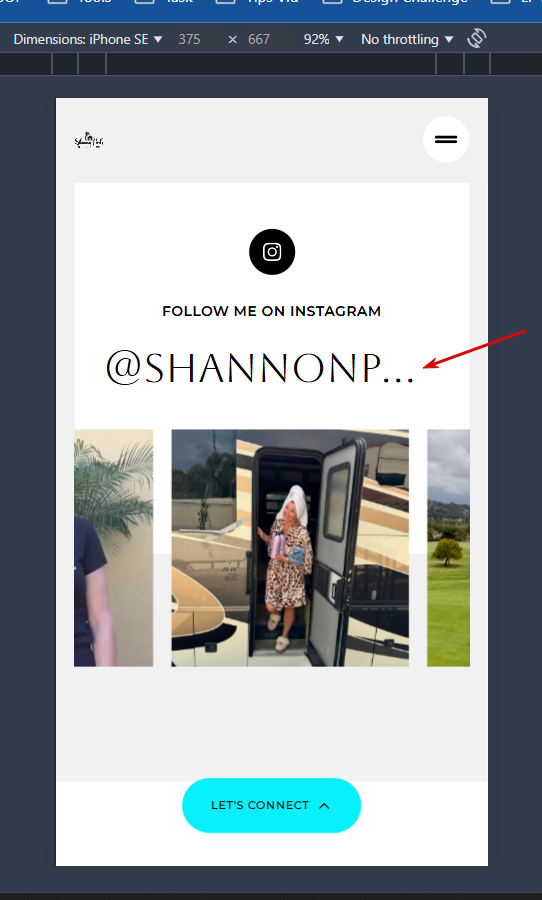542x900 pixels.
Task: Open the photo of woman in RV doorway
Action: [x=290, y=548]
